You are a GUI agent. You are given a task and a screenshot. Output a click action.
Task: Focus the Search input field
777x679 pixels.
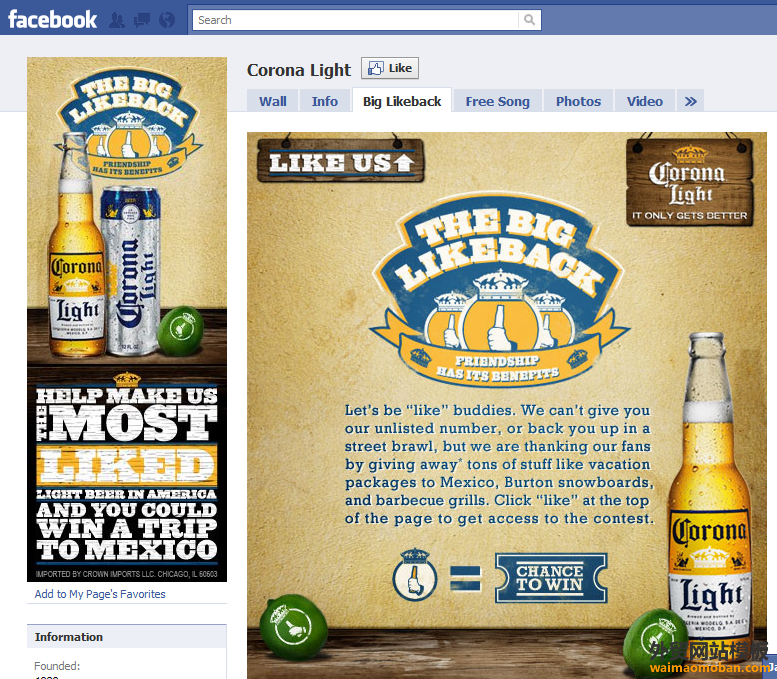[355, 20]
